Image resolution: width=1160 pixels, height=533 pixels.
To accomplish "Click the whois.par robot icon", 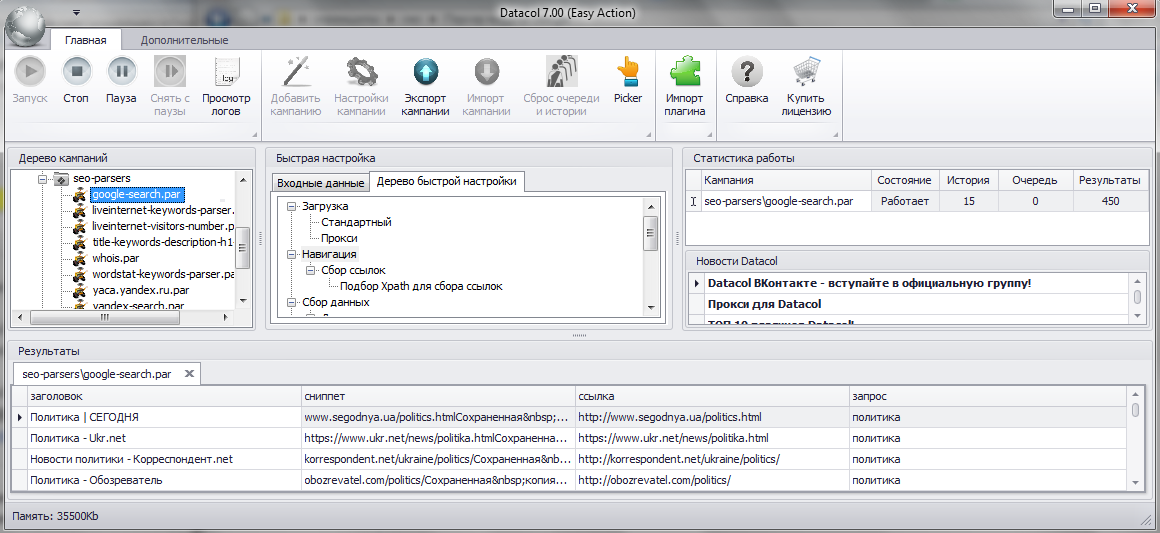I will 80,258.
